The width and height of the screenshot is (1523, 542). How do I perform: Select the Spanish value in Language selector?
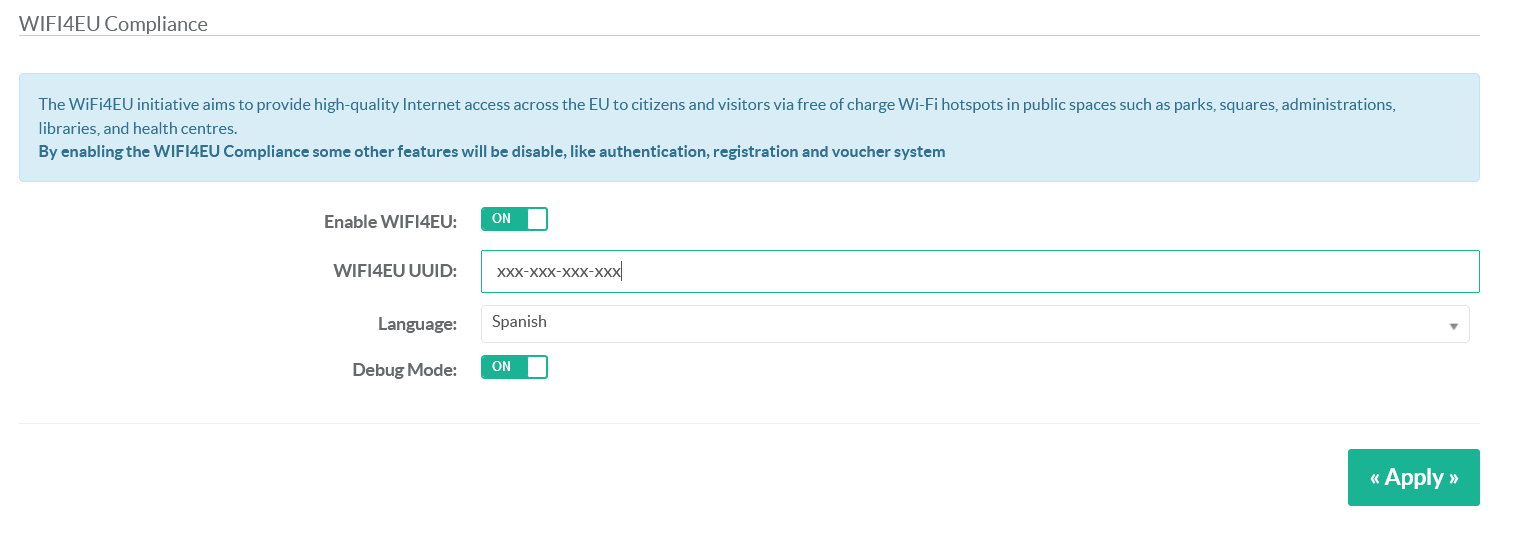520,322
